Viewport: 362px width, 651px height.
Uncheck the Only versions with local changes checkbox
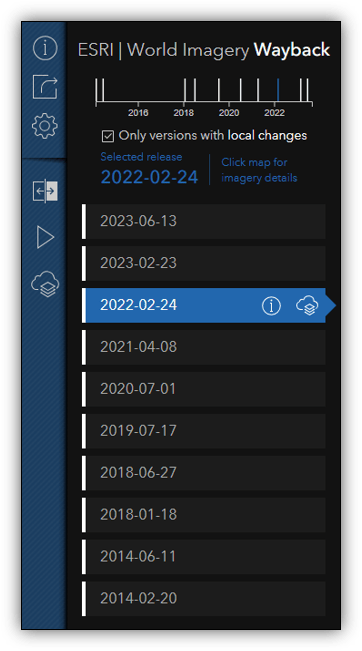(x=108, y=136)
